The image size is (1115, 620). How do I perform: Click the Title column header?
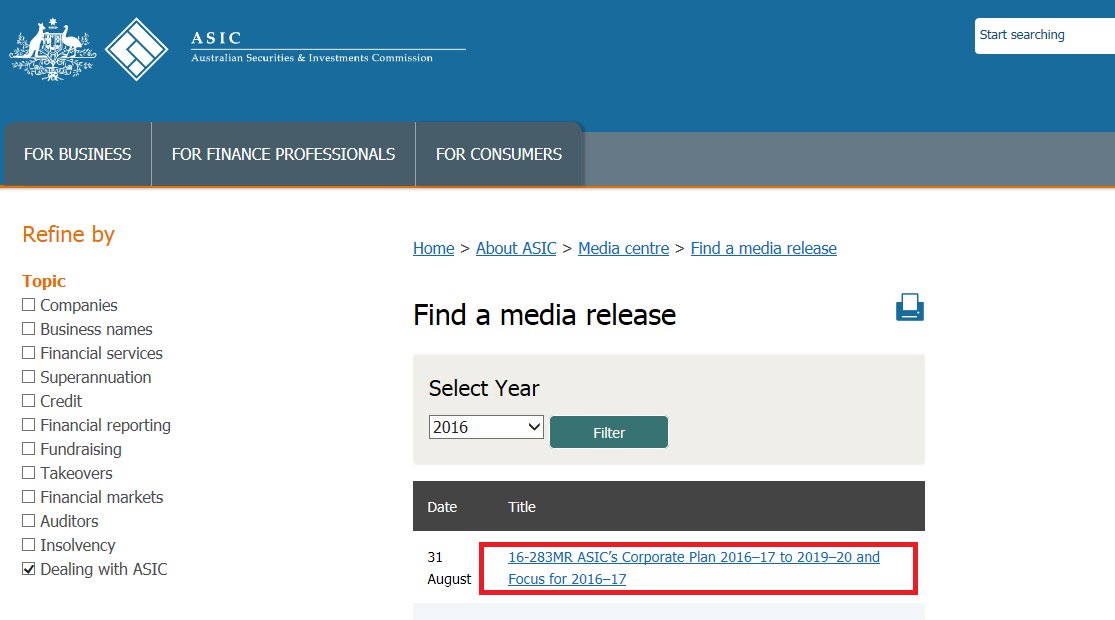coord(522,507)
